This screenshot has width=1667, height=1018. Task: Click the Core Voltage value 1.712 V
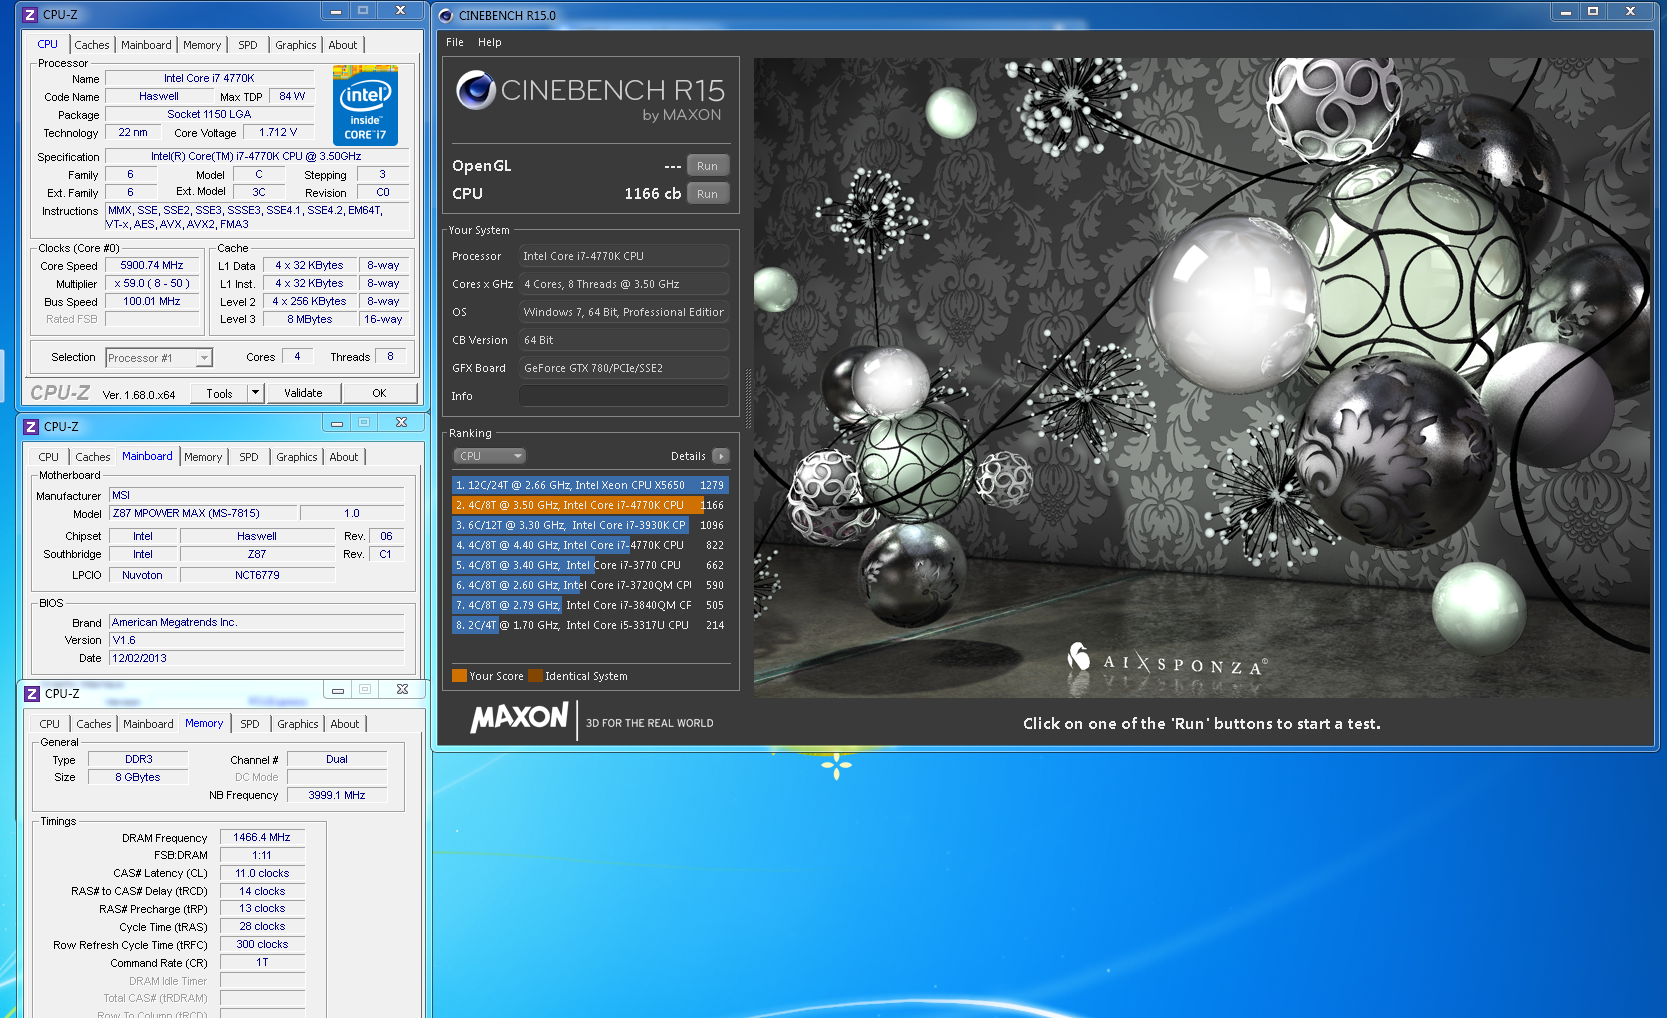point(278,132)
